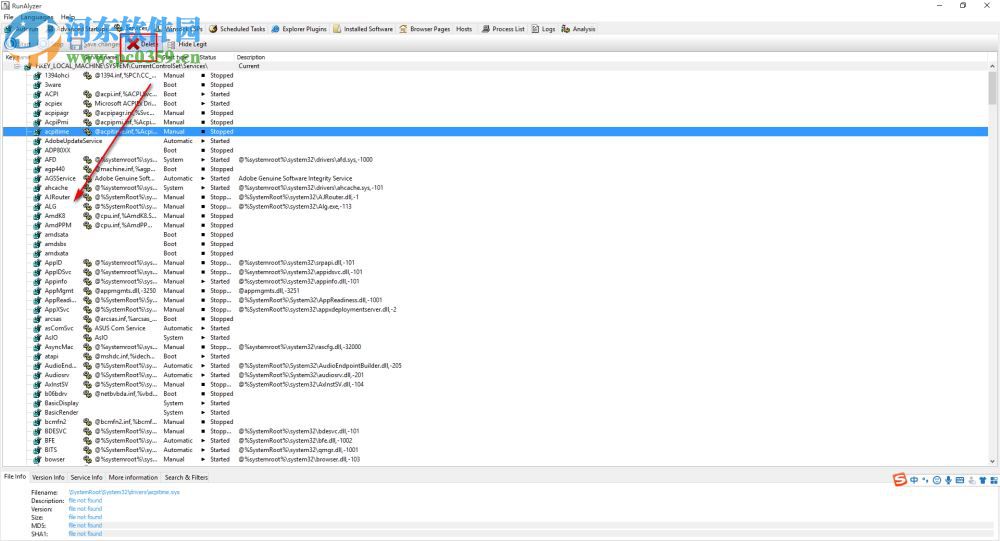Show the Process List
Viewport: 1000px width, 541px height.
tap(503, 29)
